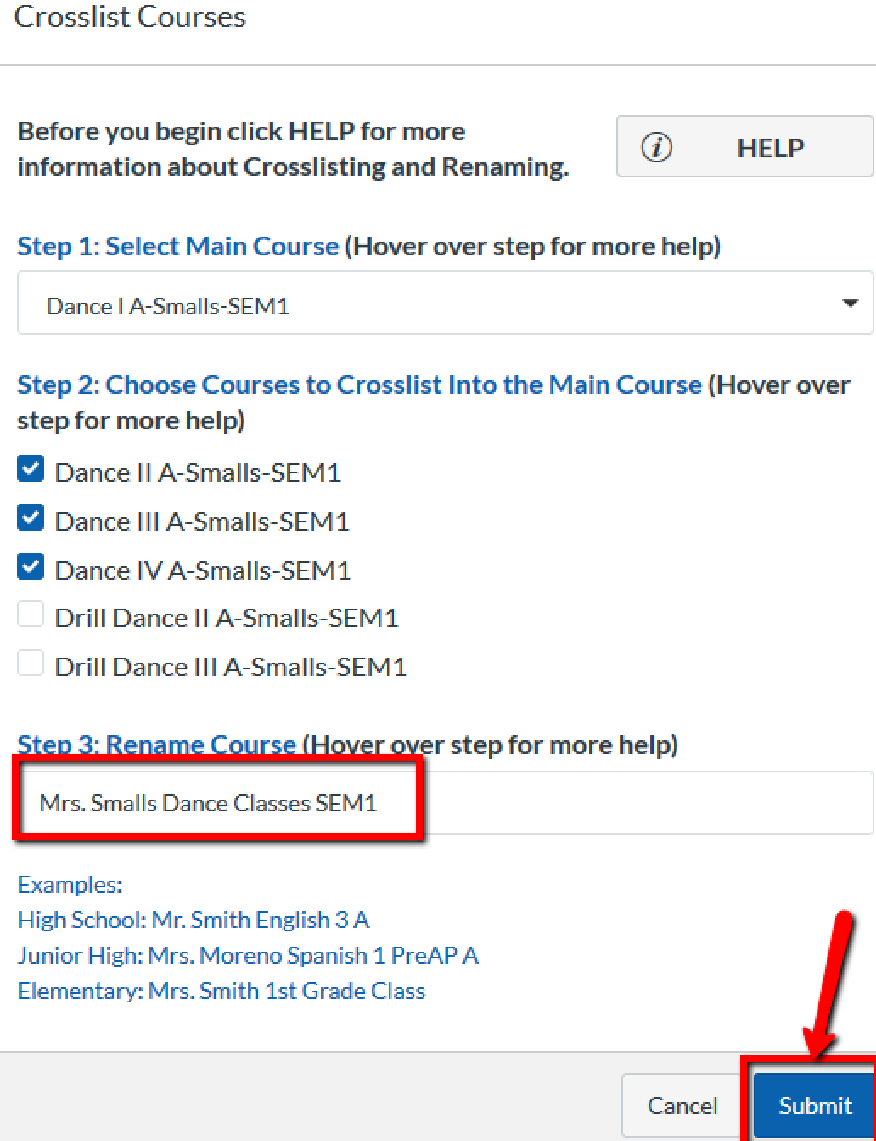Open the HELP information button
The width and height of the screenshot is (876, 1141).
[744, 148]
